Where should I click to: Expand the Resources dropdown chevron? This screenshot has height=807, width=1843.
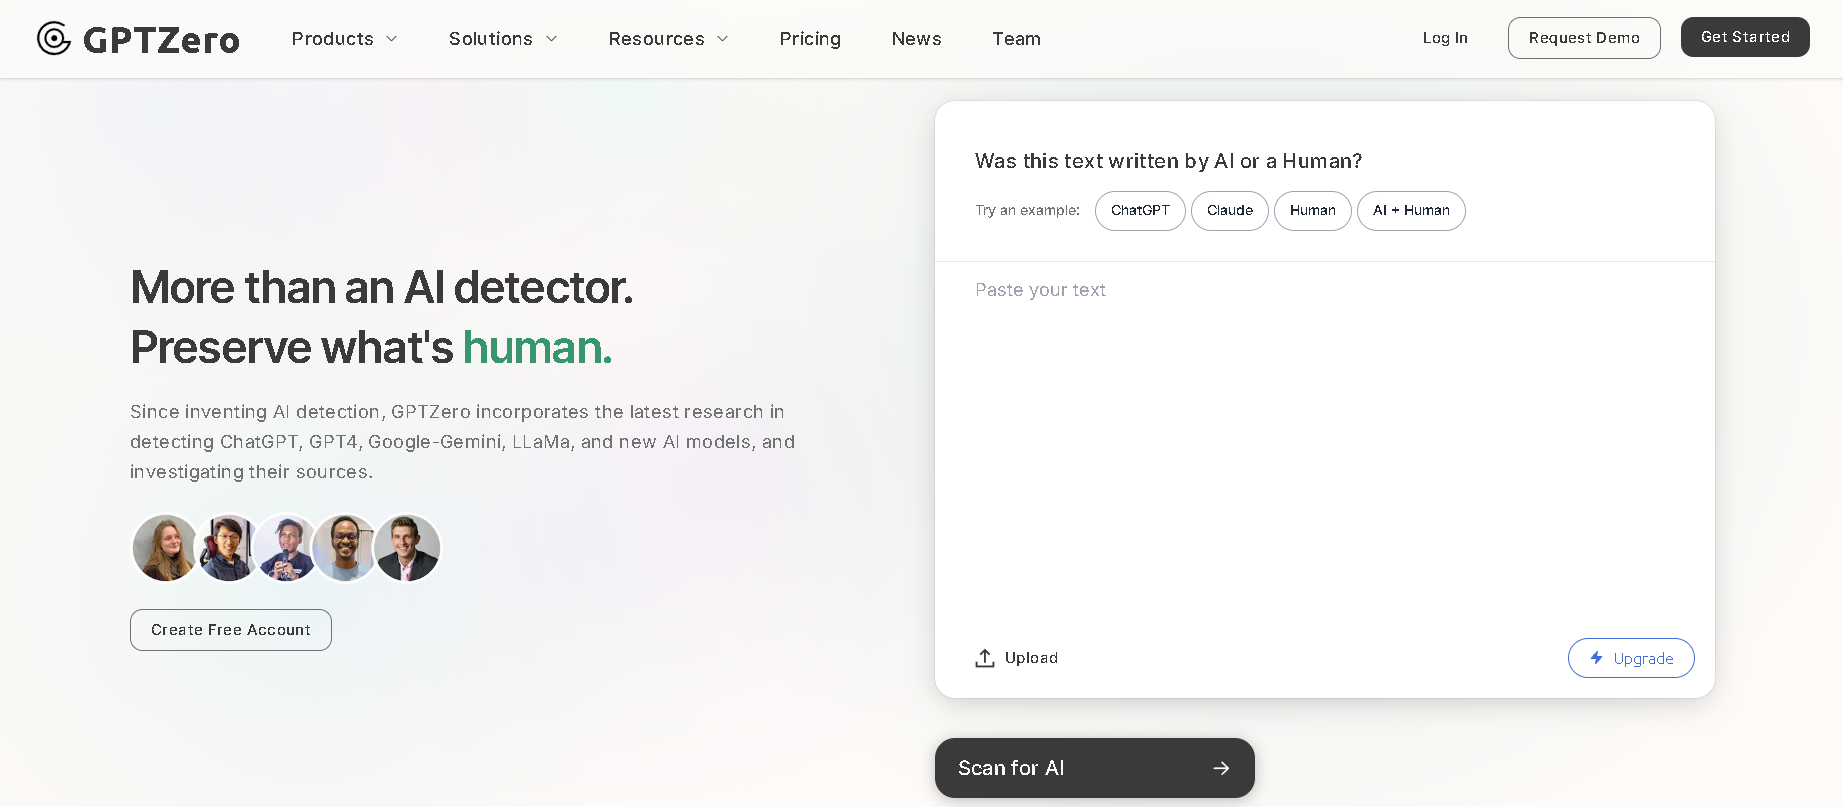click(x=723, y=39)
